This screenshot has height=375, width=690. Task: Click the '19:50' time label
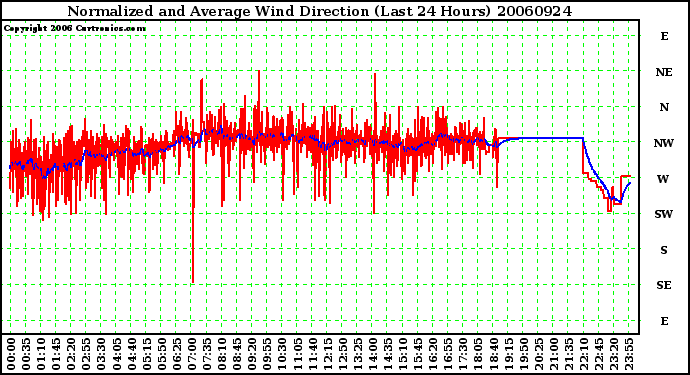(522, 354)
